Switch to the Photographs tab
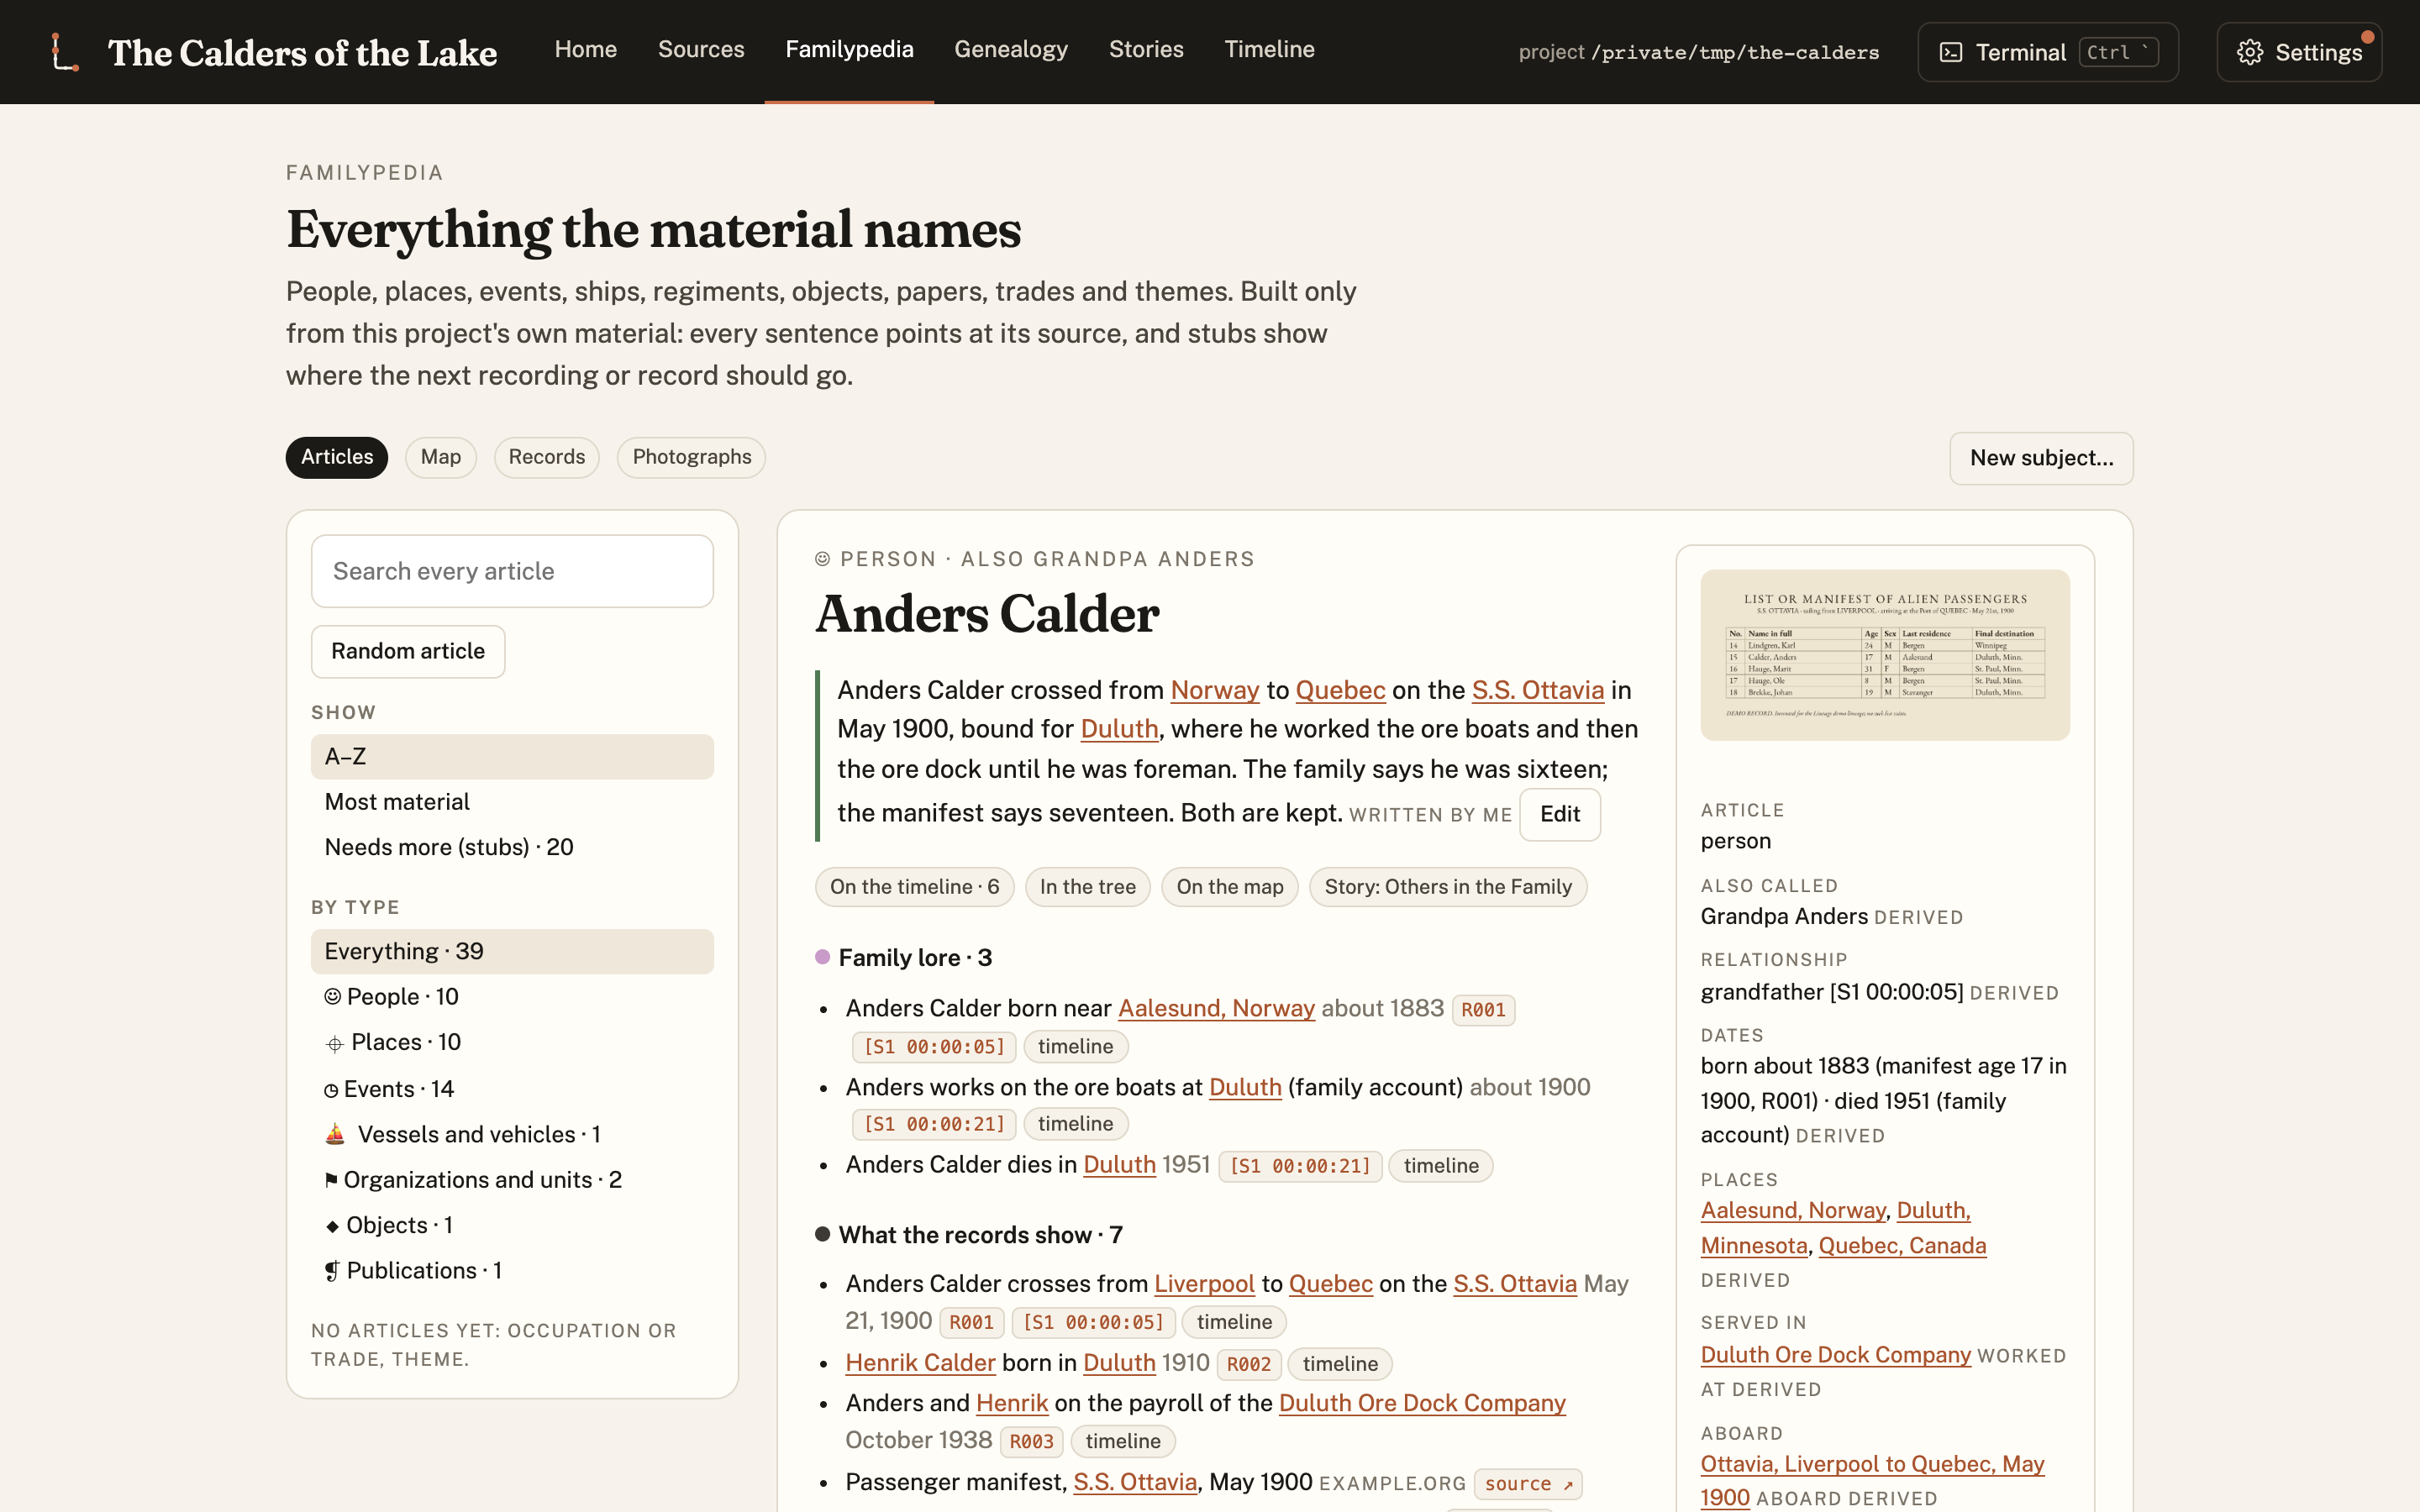Viewport: 2420px width, 1512px height. [692, 457]
